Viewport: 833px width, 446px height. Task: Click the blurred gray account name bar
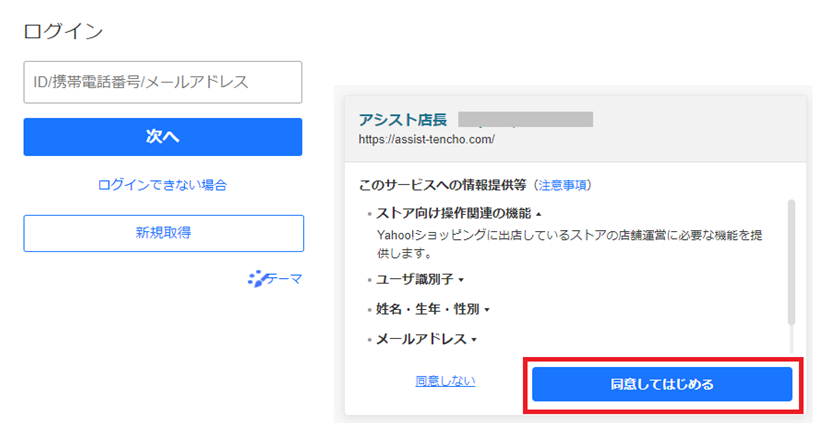523,120
